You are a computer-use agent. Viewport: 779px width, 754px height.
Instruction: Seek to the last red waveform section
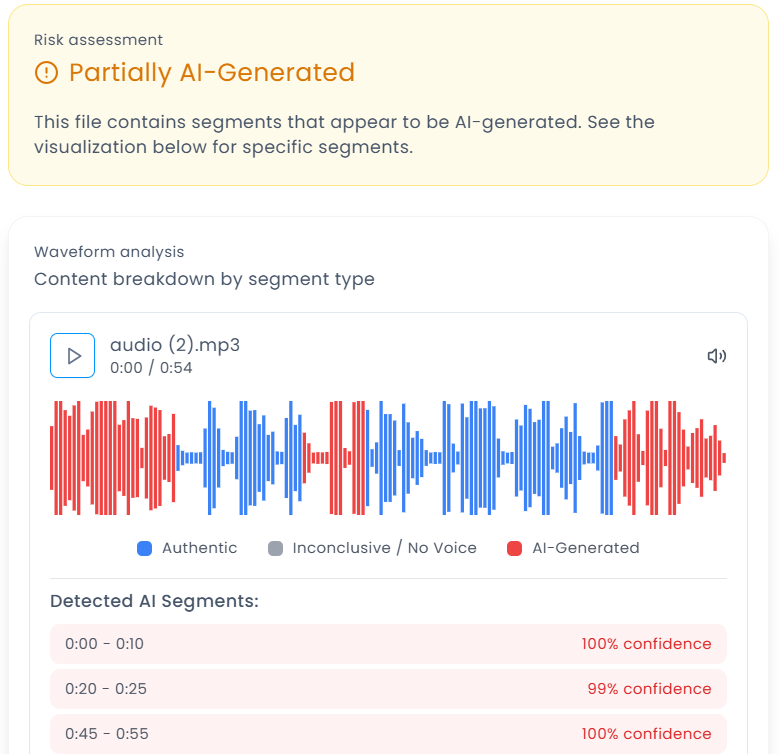coord(670,458)
